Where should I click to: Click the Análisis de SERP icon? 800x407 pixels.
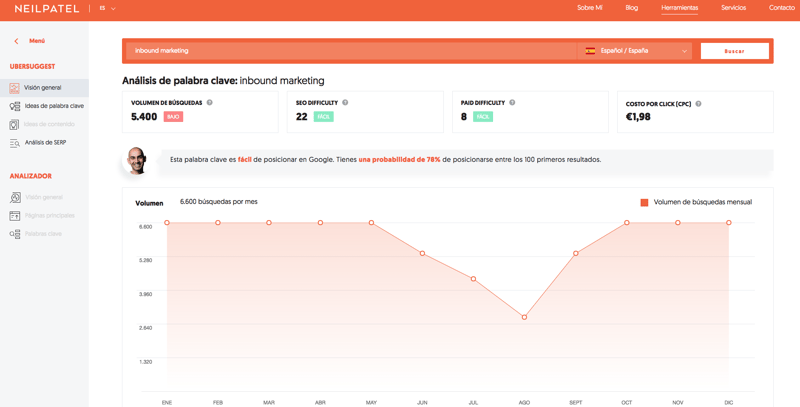(15, 143)
